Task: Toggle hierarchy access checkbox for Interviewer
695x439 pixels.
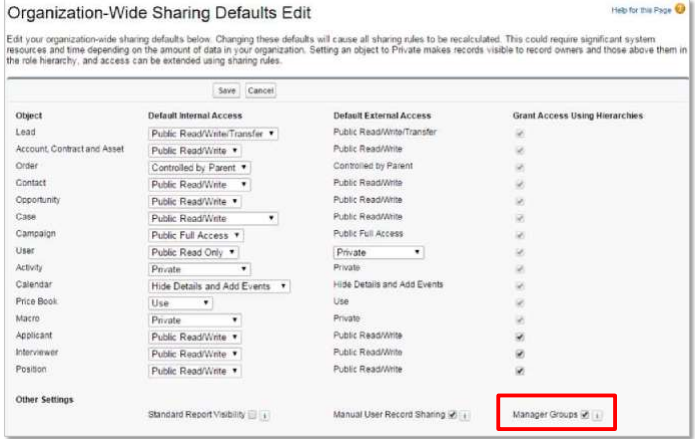Action: [517, 354]
